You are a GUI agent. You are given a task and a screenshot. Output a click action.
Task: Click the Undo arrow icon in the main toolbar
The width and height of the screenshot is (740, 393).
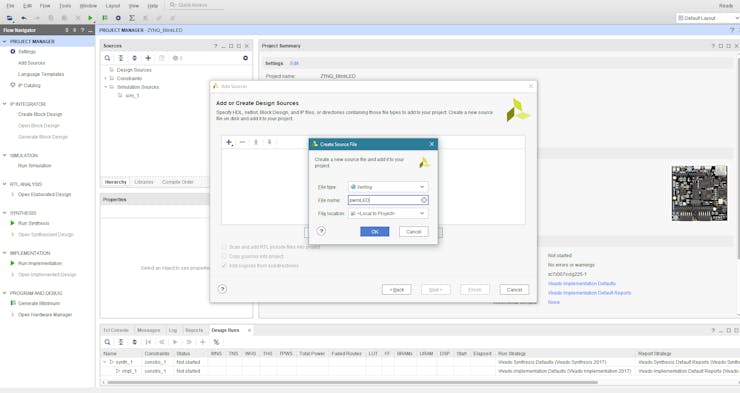24,18
